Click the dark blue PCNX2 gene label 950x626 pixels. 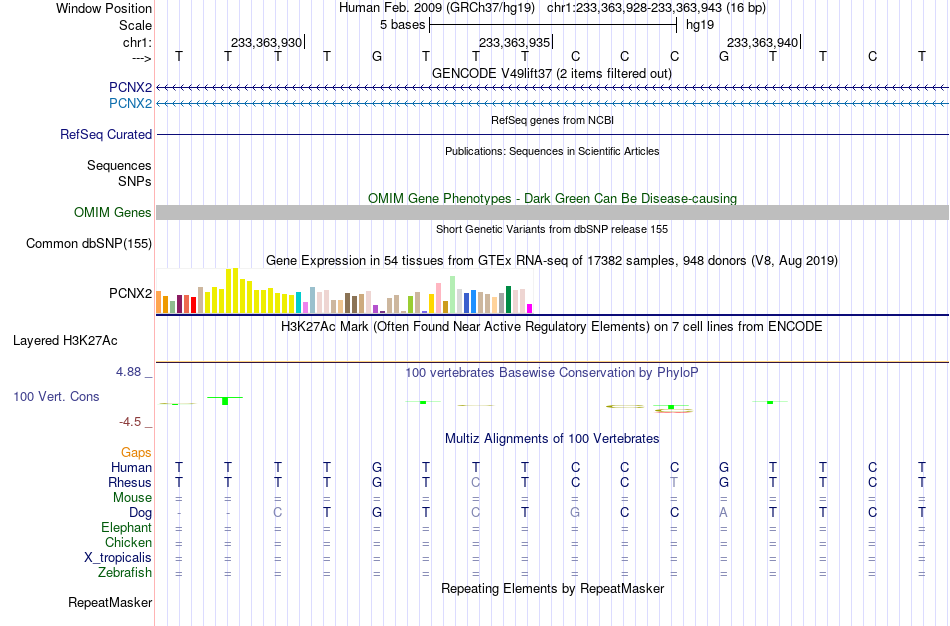click(130, 87)
